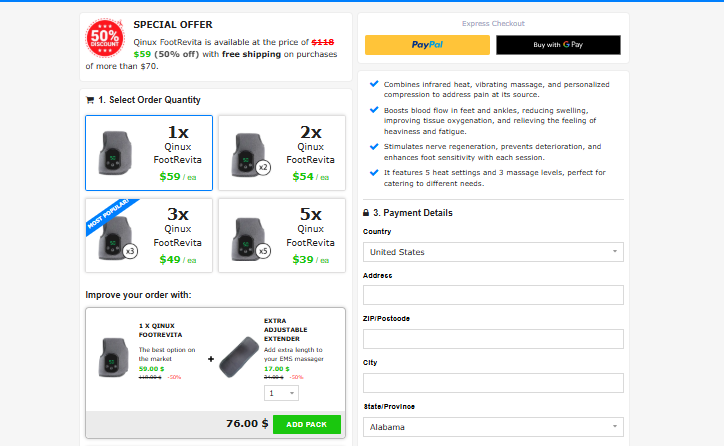Click the x5 quantity badge on product image
The image size is (724, 446).
263,251
